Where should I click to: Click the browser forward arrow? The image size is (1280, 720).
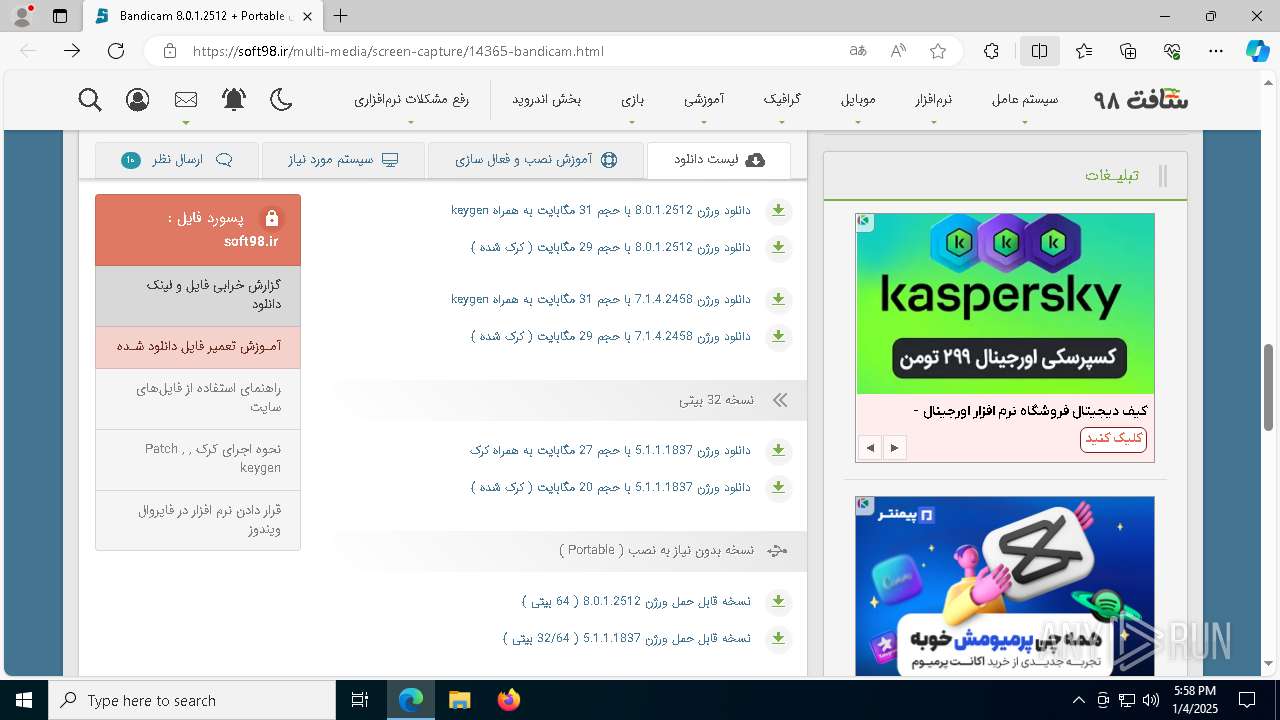click(x=72, y=51)
